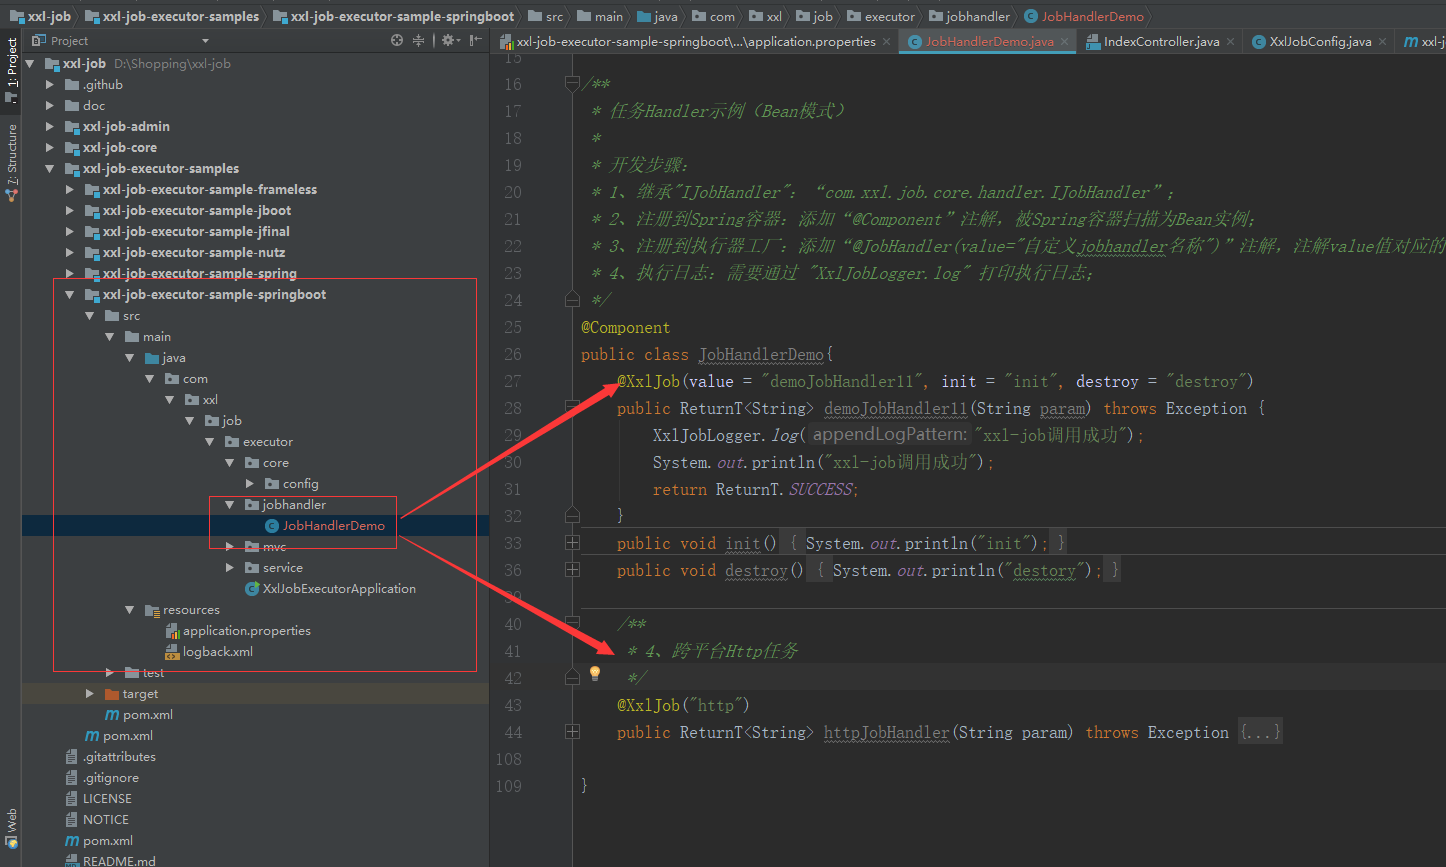The height and width of the screenshot is (867, 1446).
Task: Expand the xxl-job-executor-sample-jboot arrow
Action: point(70,211)
